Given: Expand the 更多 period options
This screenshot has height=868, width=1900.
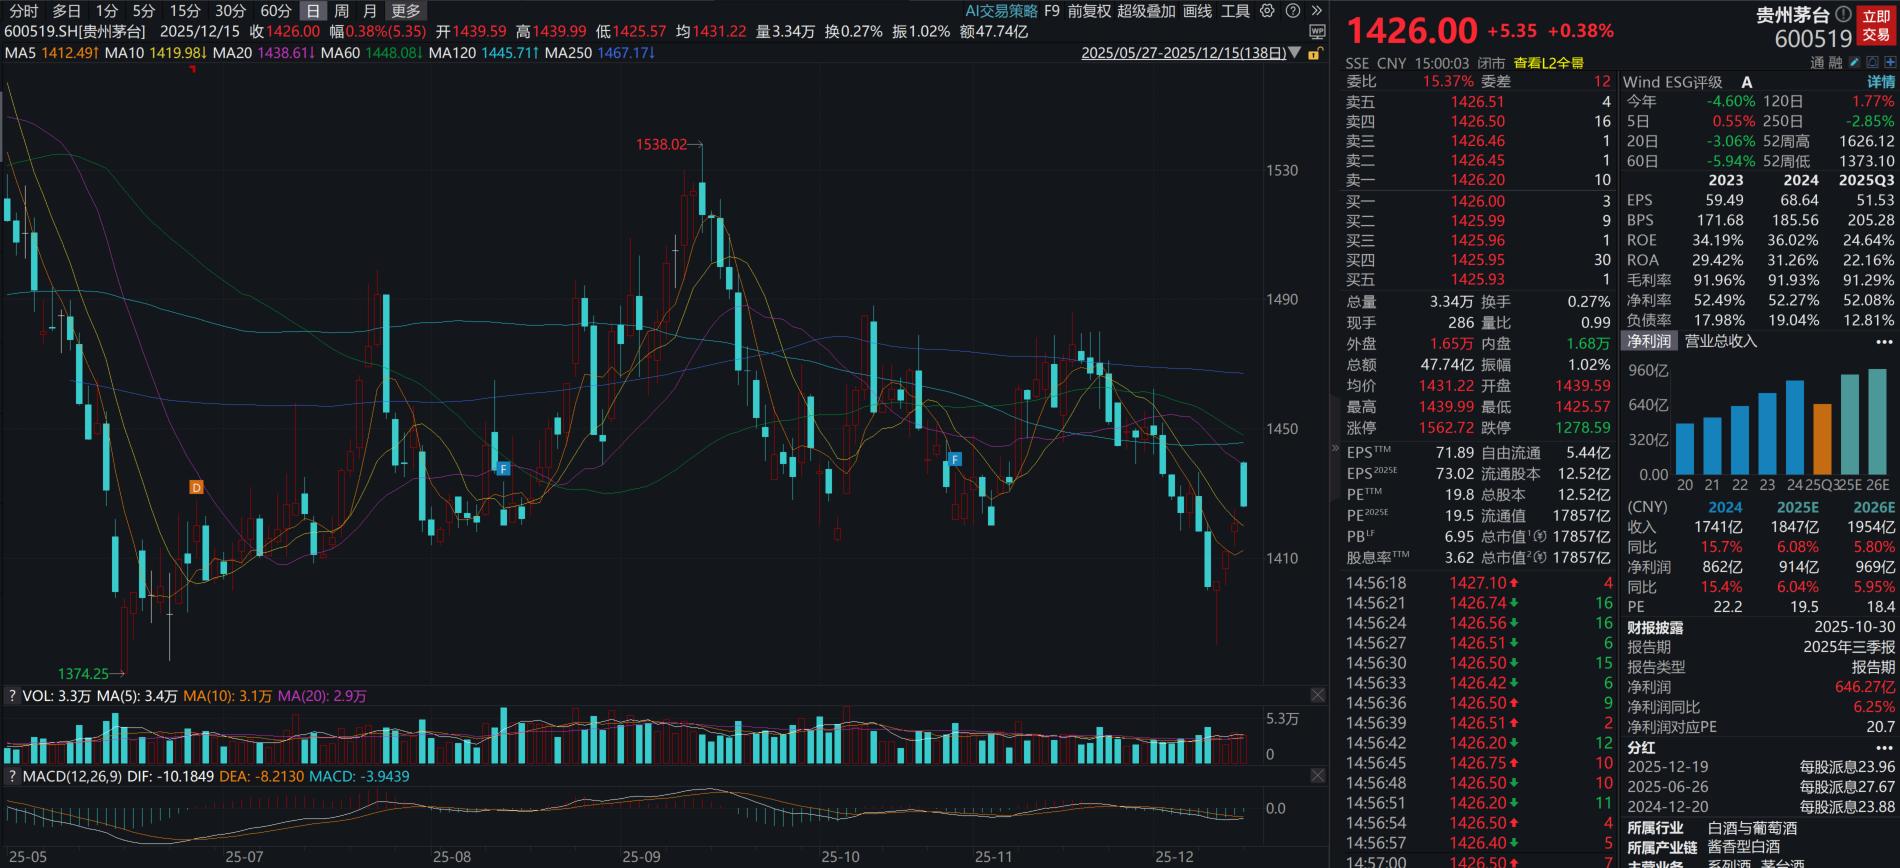Looking at the screenshot, I should coord(405,11).
